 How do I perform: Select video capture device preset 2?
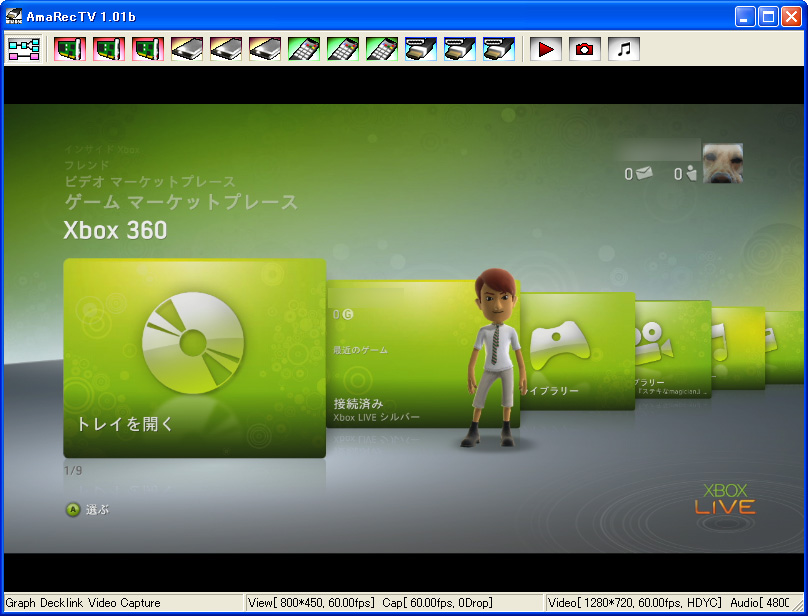(107, 48)
